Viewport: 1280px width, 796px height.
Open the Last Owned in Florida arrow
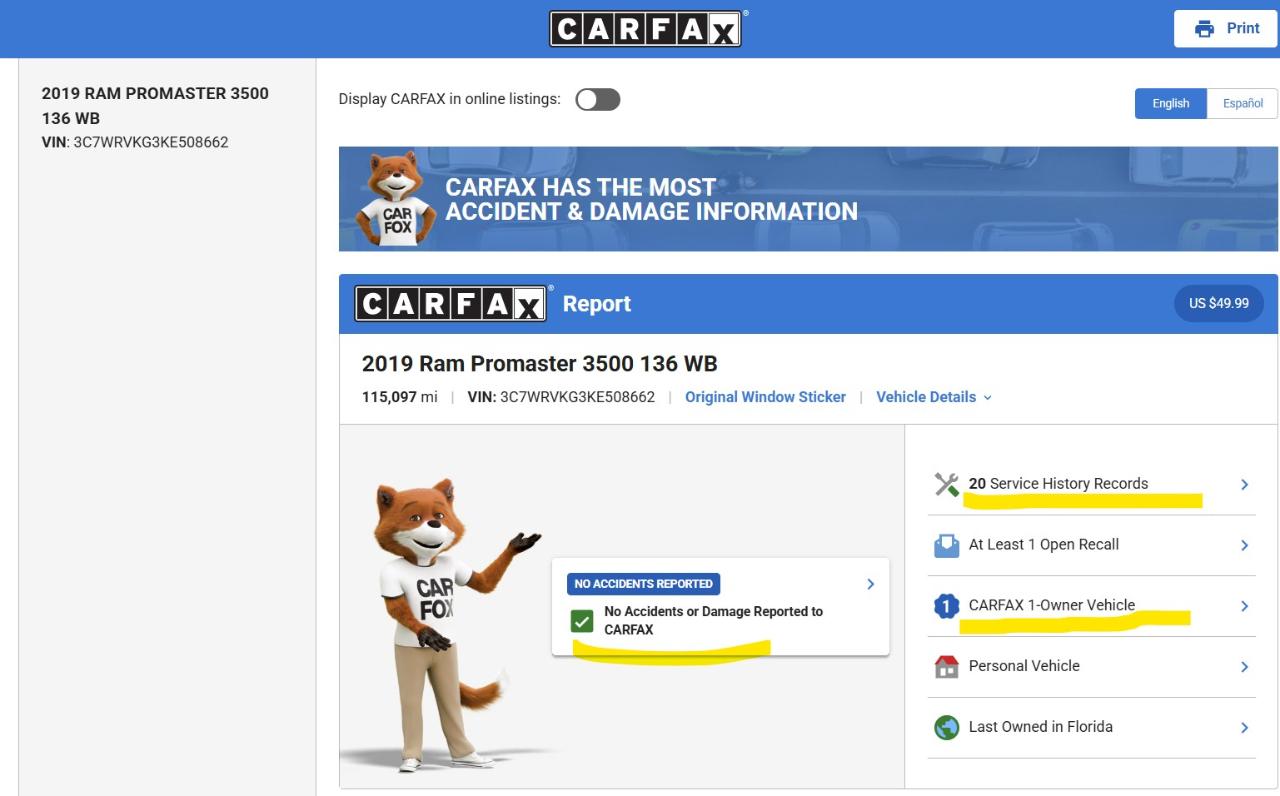pyautogui.click(x=1245, y=728)
